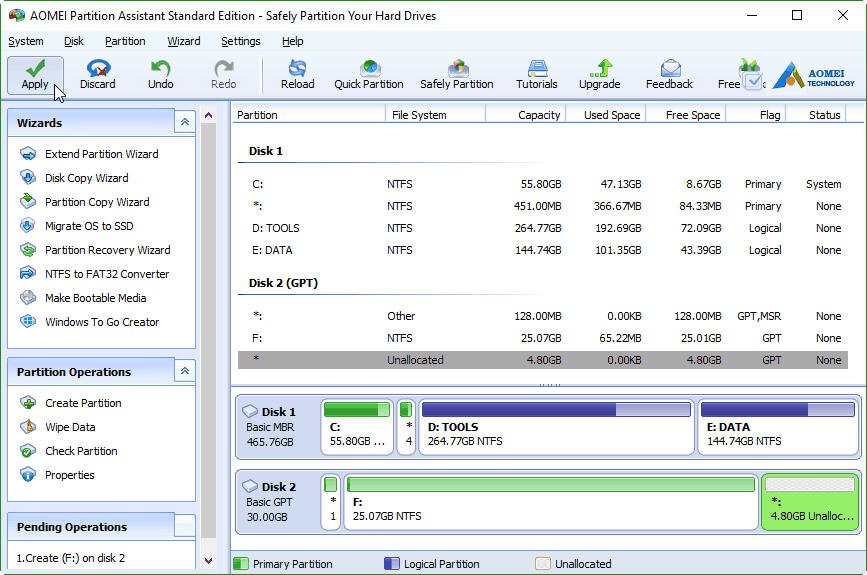Image resolution: width=867 pixels, height=575 pixels.
Task: Sort by Flag column header
Action: click(x=755, y=115)
